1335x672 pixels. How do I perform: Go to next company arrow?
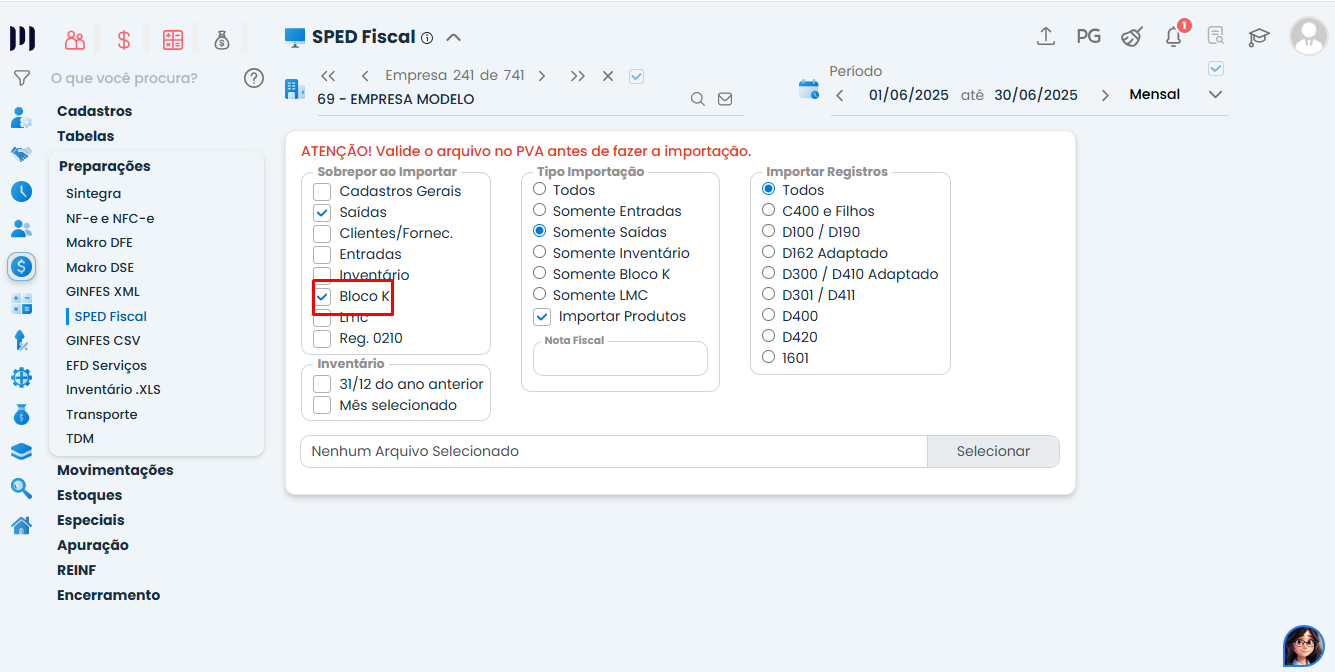(x=541, y=76)
